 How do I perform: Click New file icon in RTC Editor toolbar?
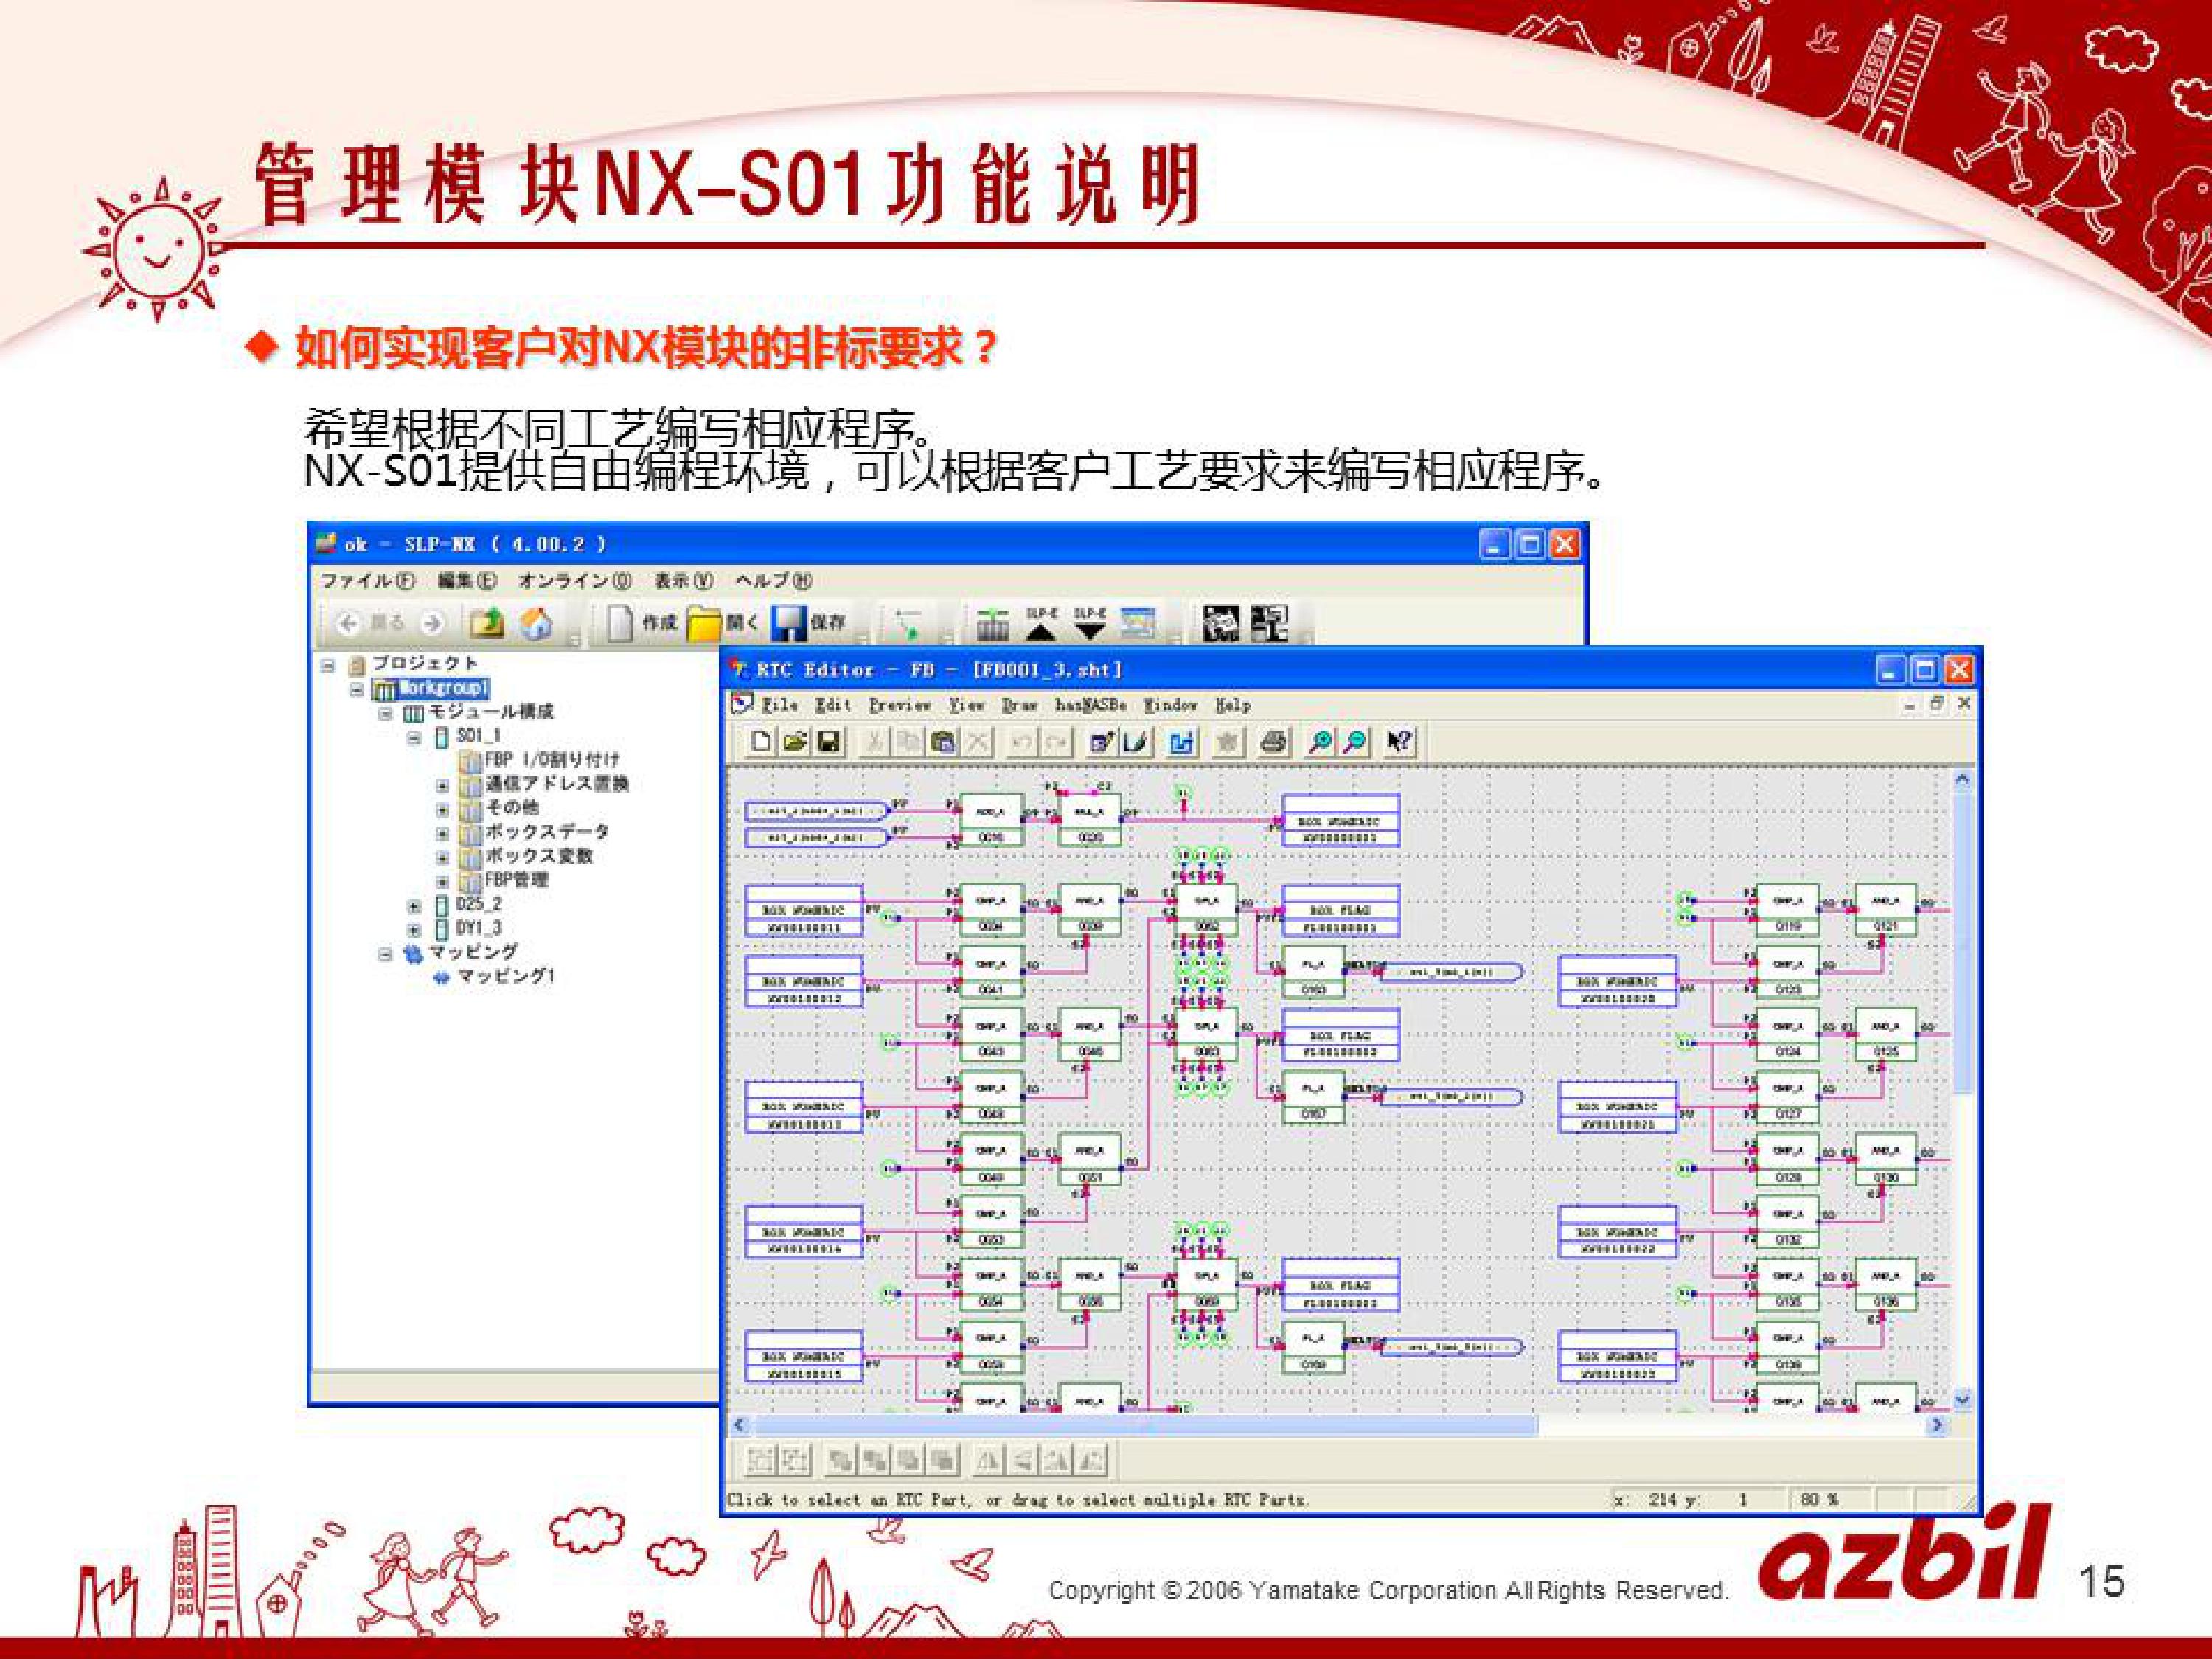tap(761, 741)
